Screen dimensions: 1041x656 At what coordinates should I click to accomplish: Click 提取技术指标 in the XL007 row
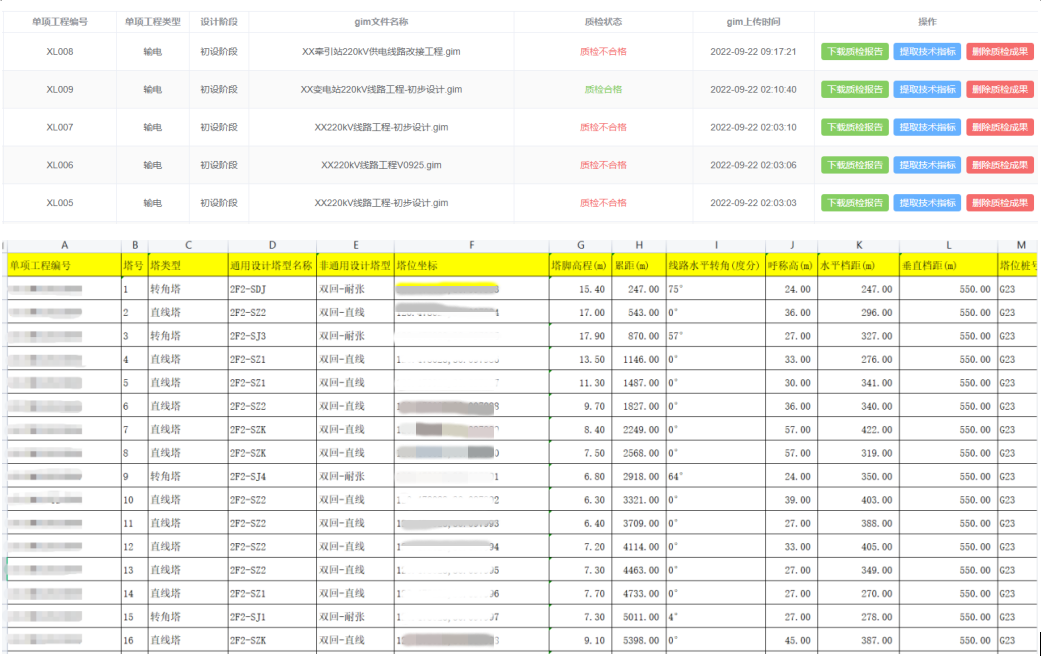click(x=927, y=127)
